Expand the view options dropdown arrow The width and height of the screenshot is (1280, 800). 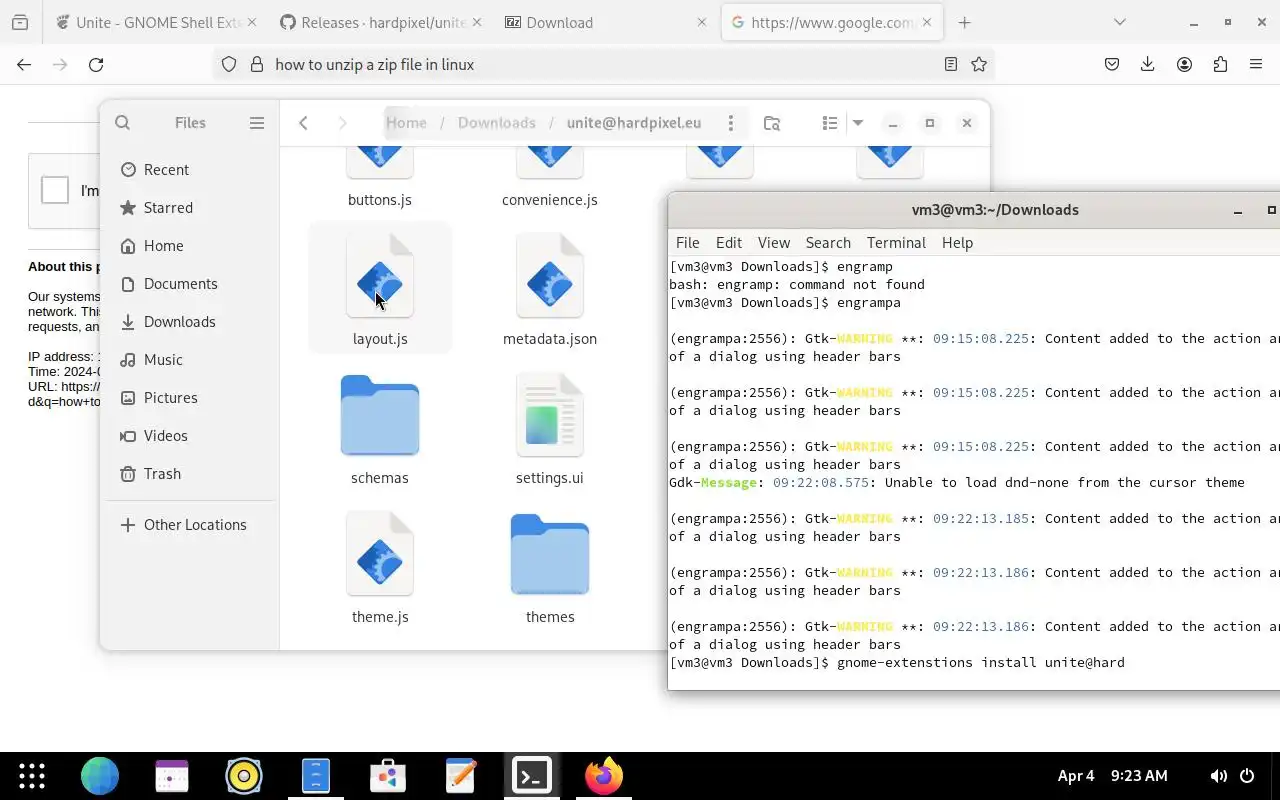[x=857, y=123]
